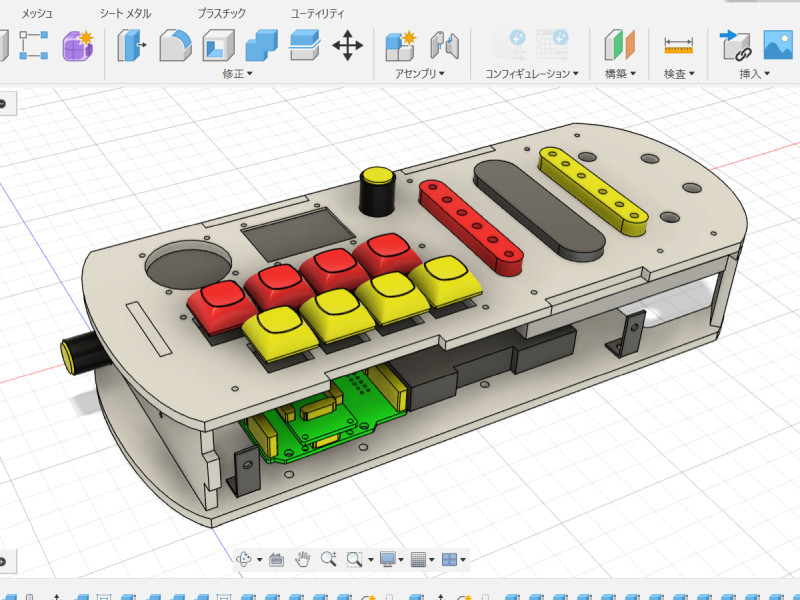Open the ユーティリティ tab
The height and width of the screenshot is (600, 800).
[317, 14]
